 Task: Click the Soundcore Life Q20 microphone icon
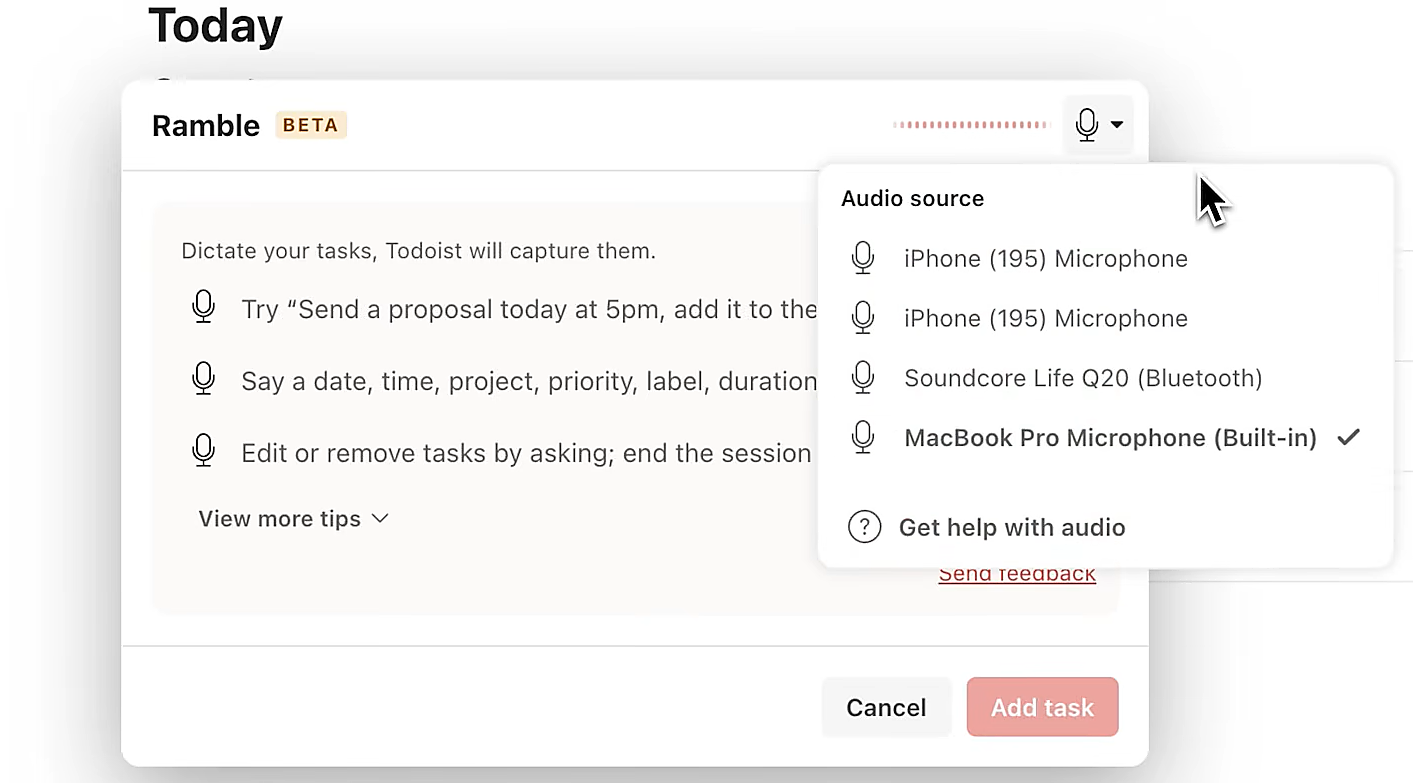pyautogui.click(x=863, y=378)
